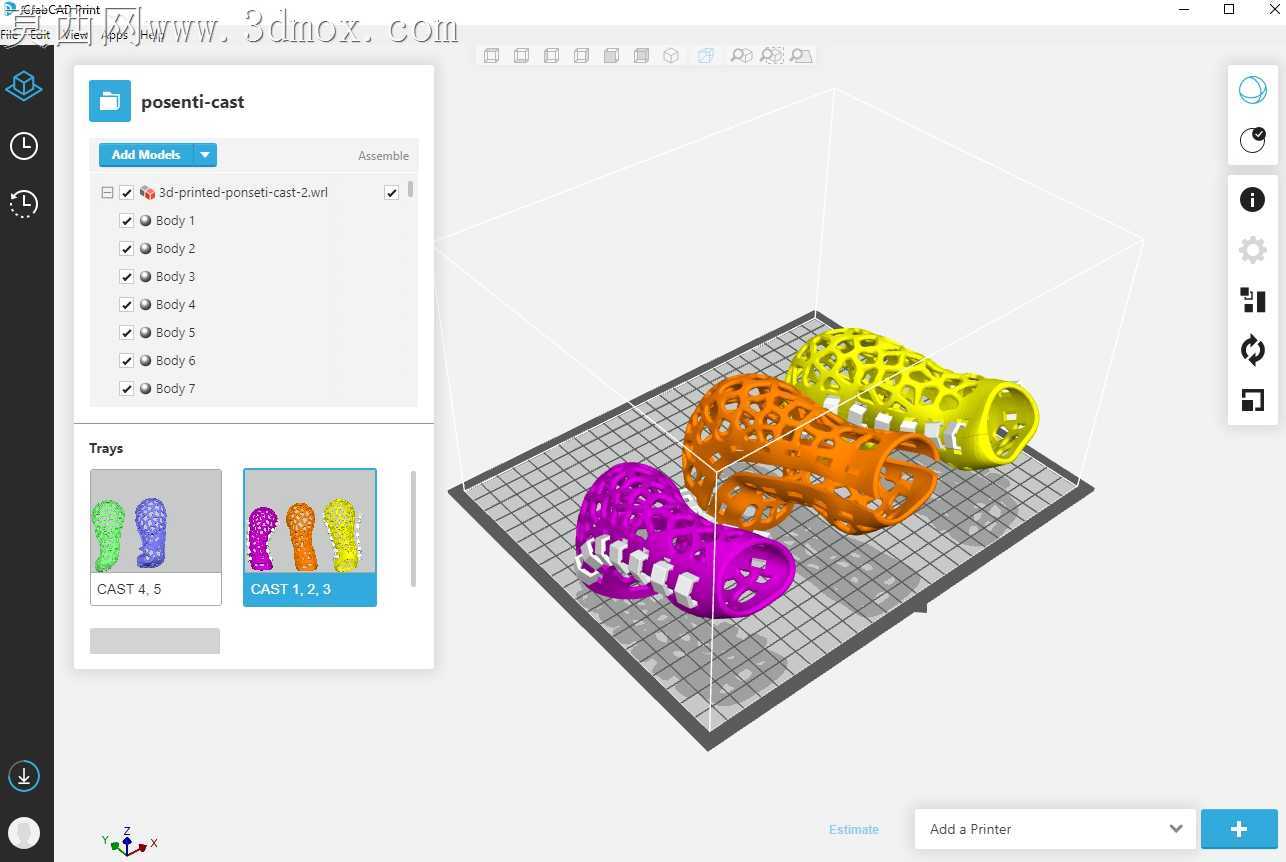Viewport: 1286px width, 862px height.
Task: Uncheck the Body 5 checkbox
Action: coord(127,333)
